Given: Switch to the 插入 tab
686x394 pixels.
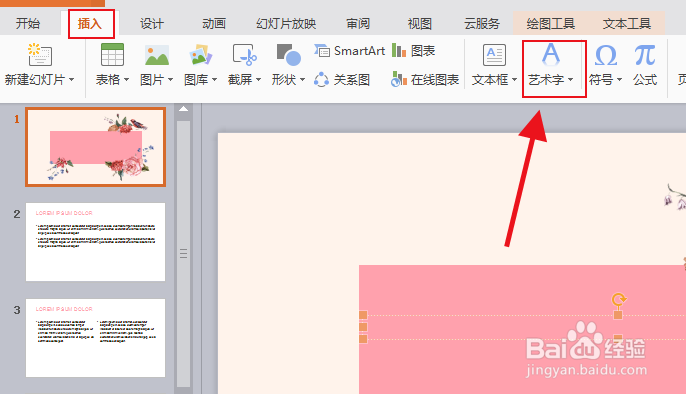Looking at the screenshot, I should [x=90, y=24].
